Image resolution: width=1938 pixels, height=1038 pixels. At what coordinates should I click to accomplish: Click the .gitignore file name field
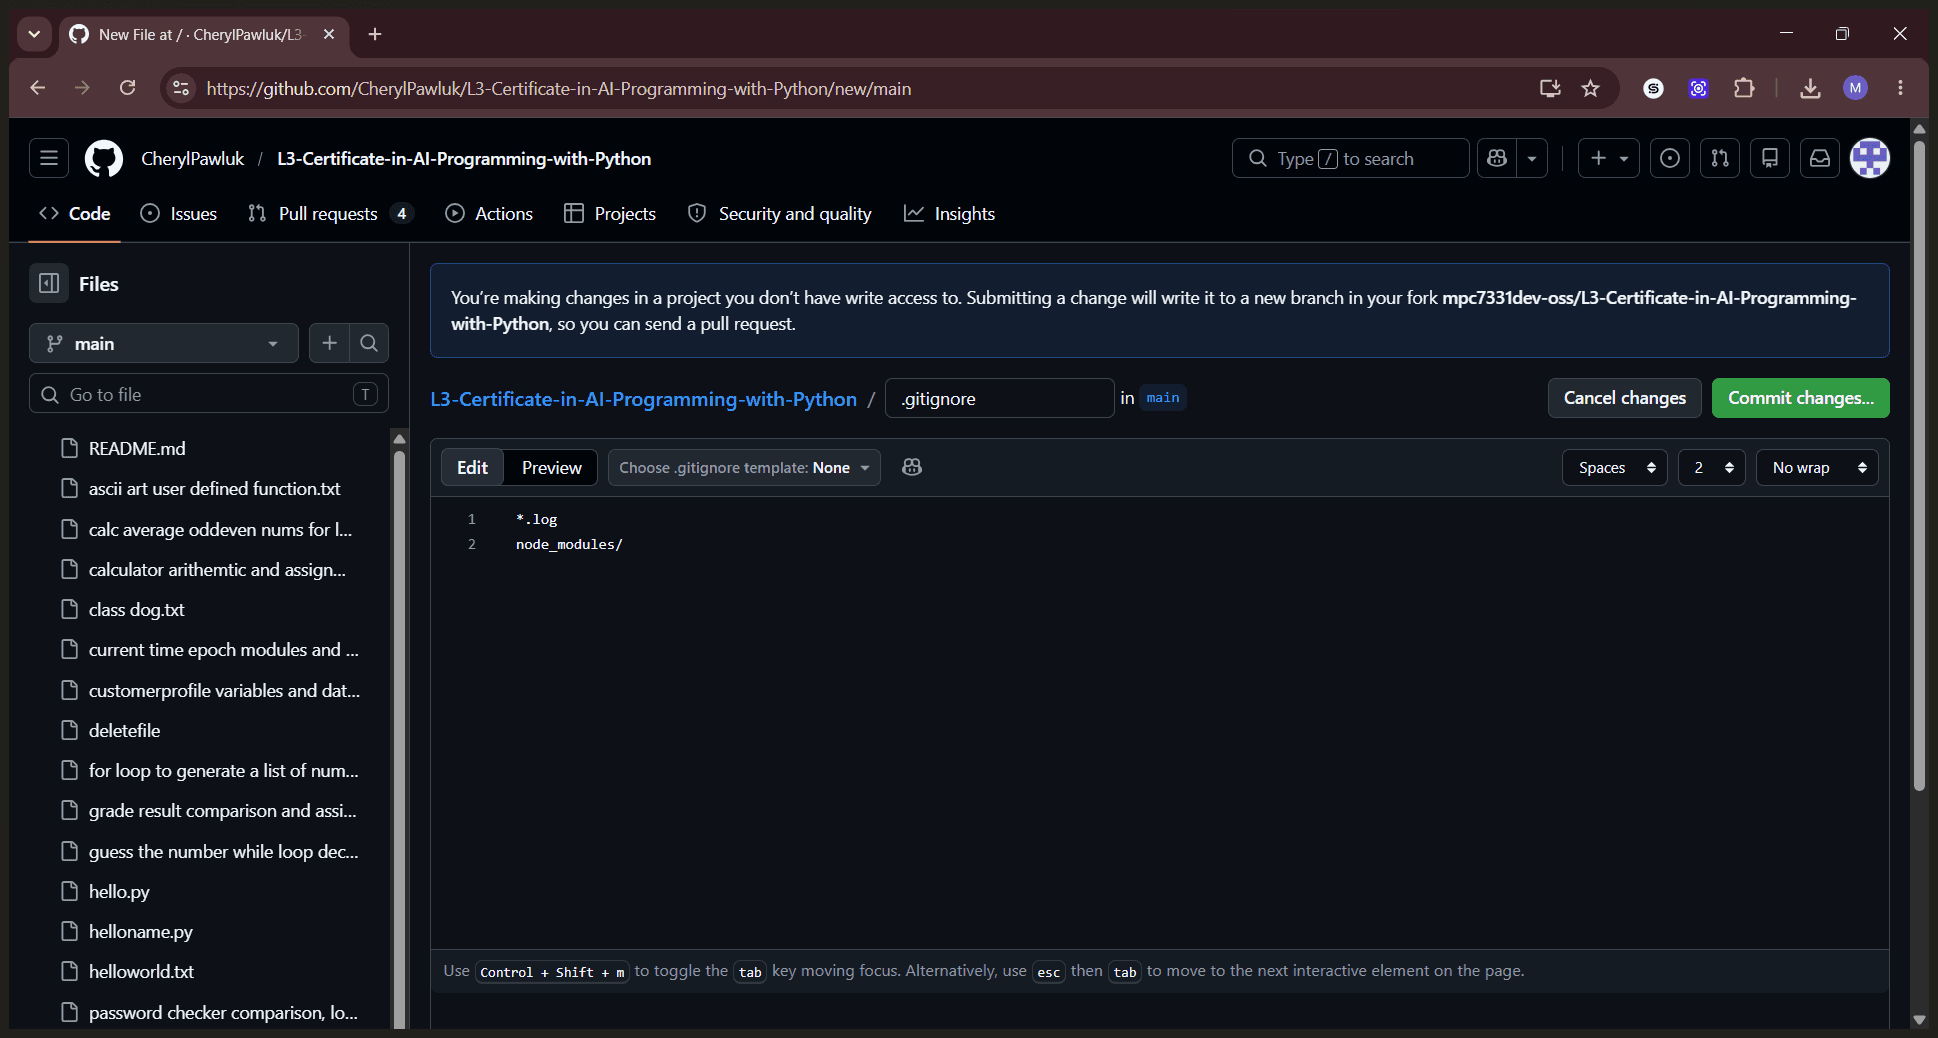[x=999, y=398]
